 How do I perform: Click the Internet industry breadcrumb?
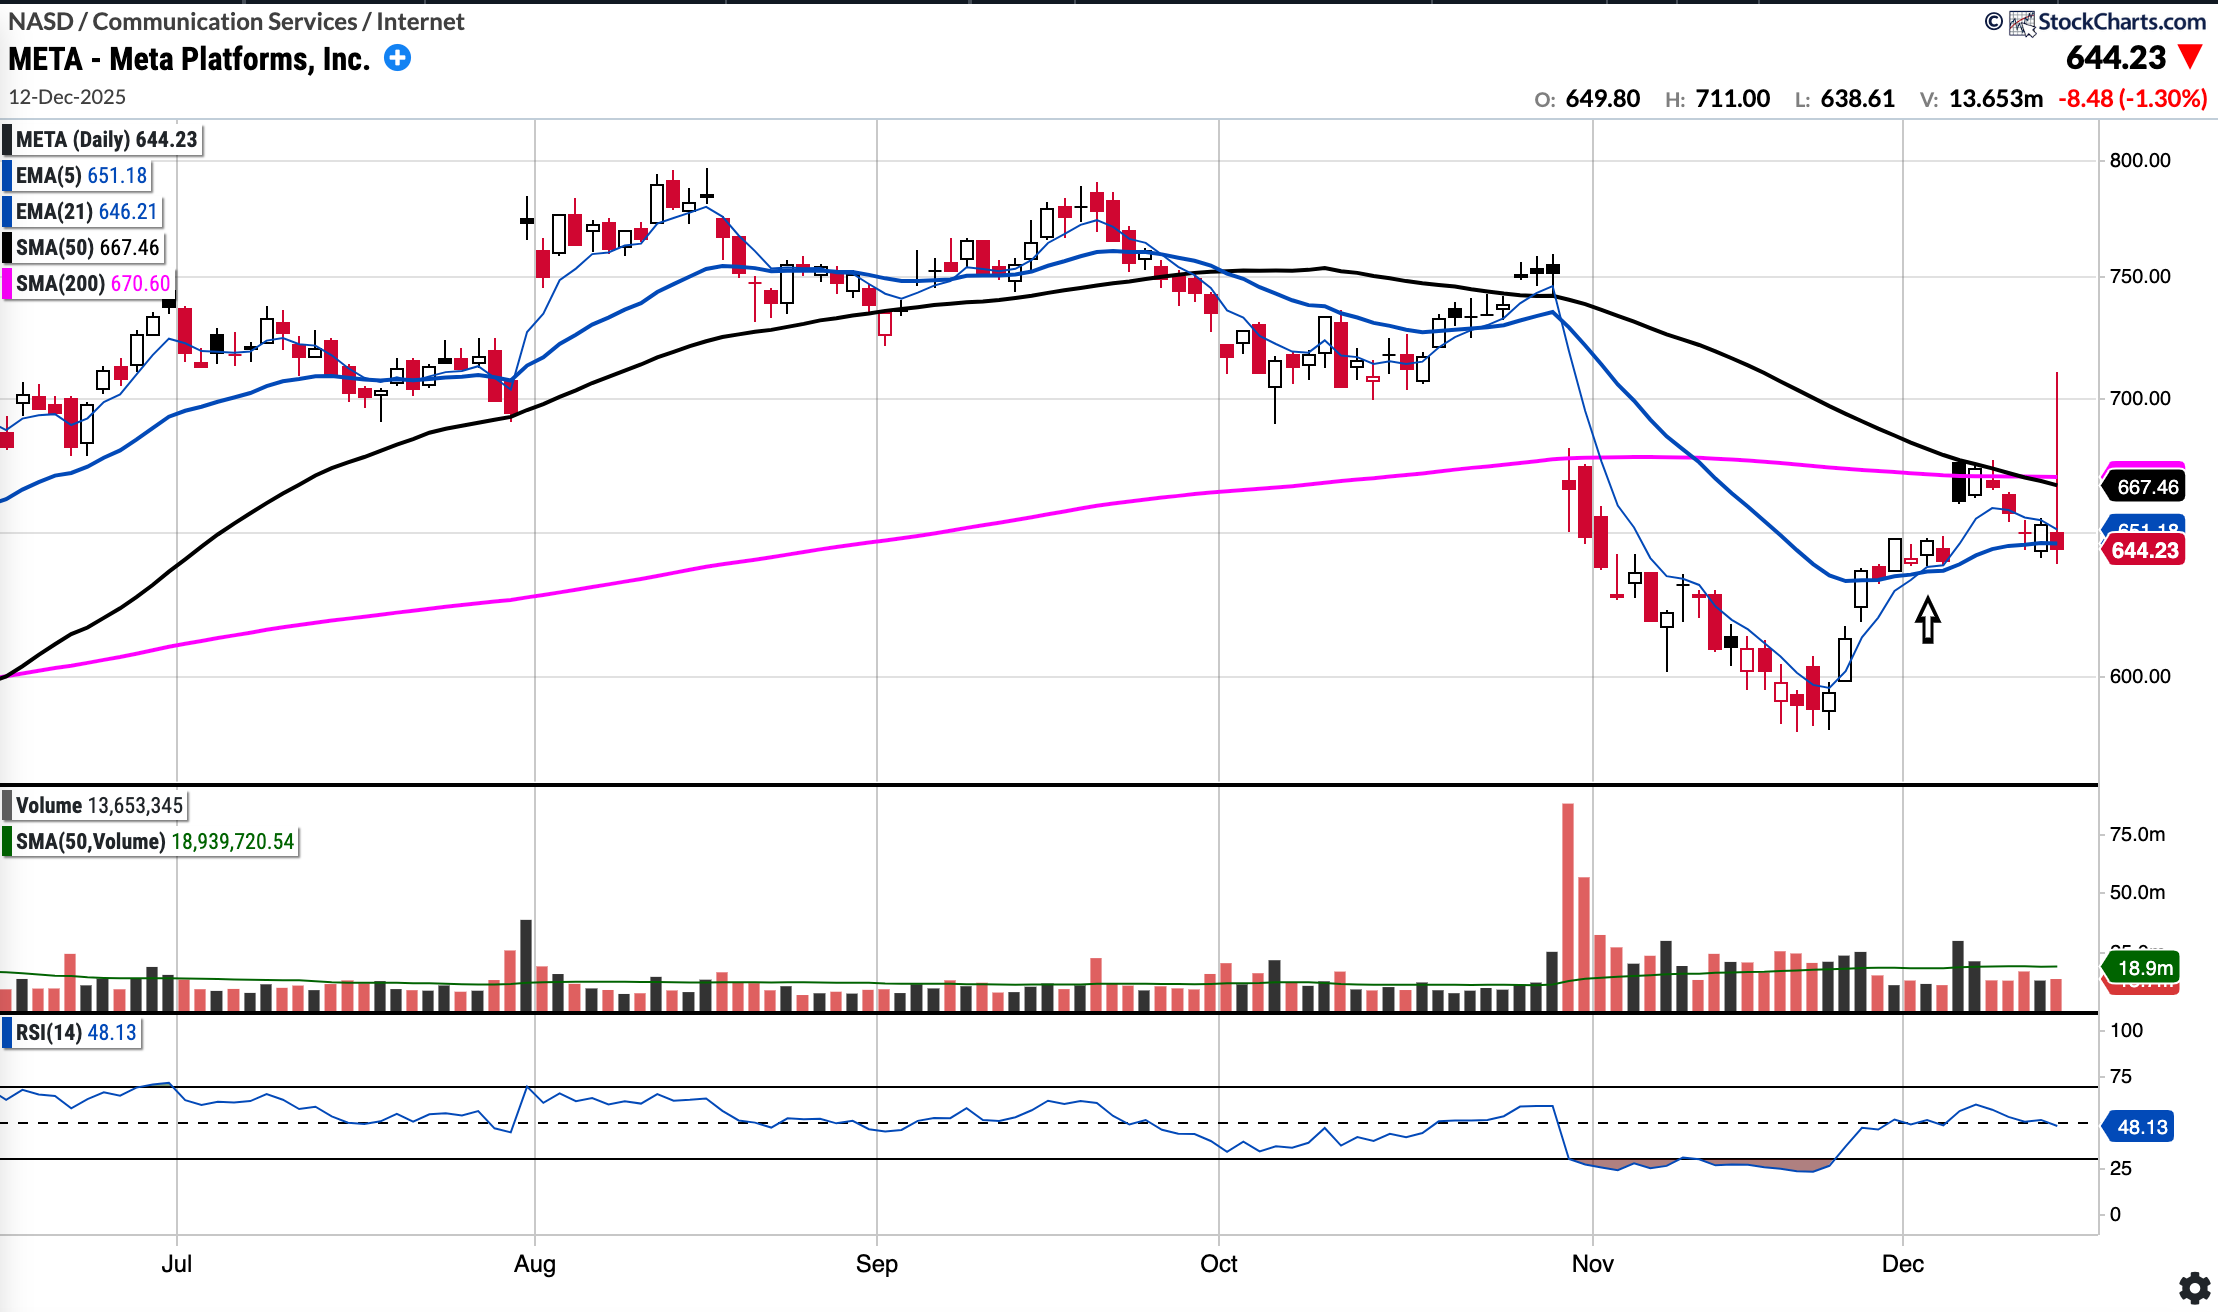pos(420,21)
